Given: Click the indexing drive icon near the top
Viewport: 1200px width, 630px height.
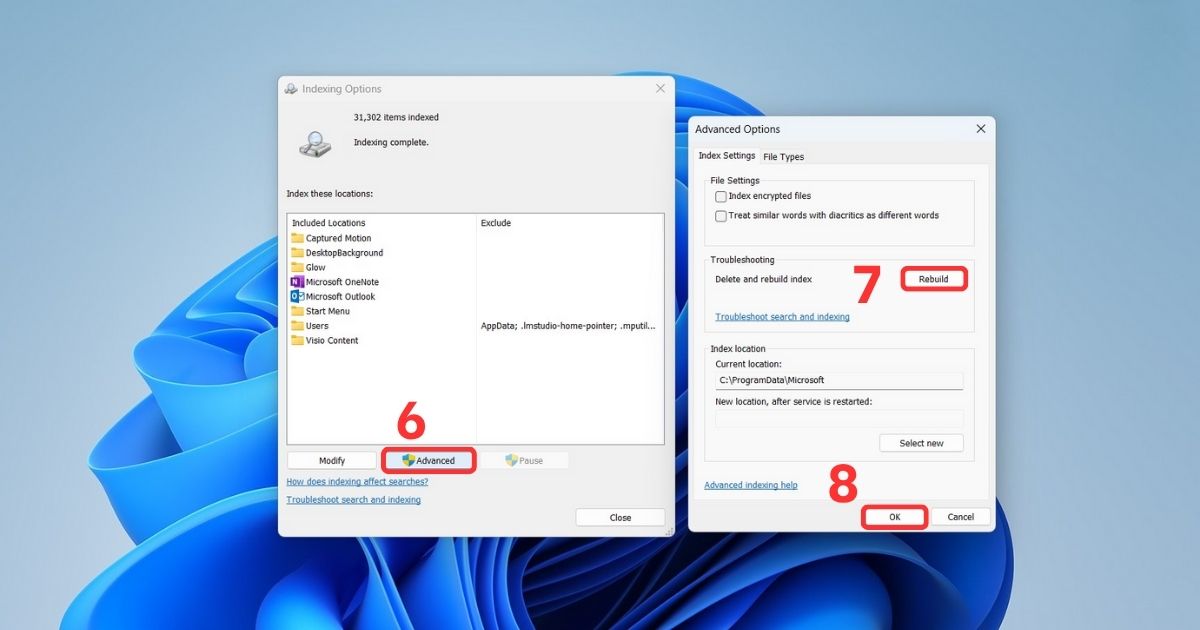Looking at the screenshot, I should (x=313, y=143).
